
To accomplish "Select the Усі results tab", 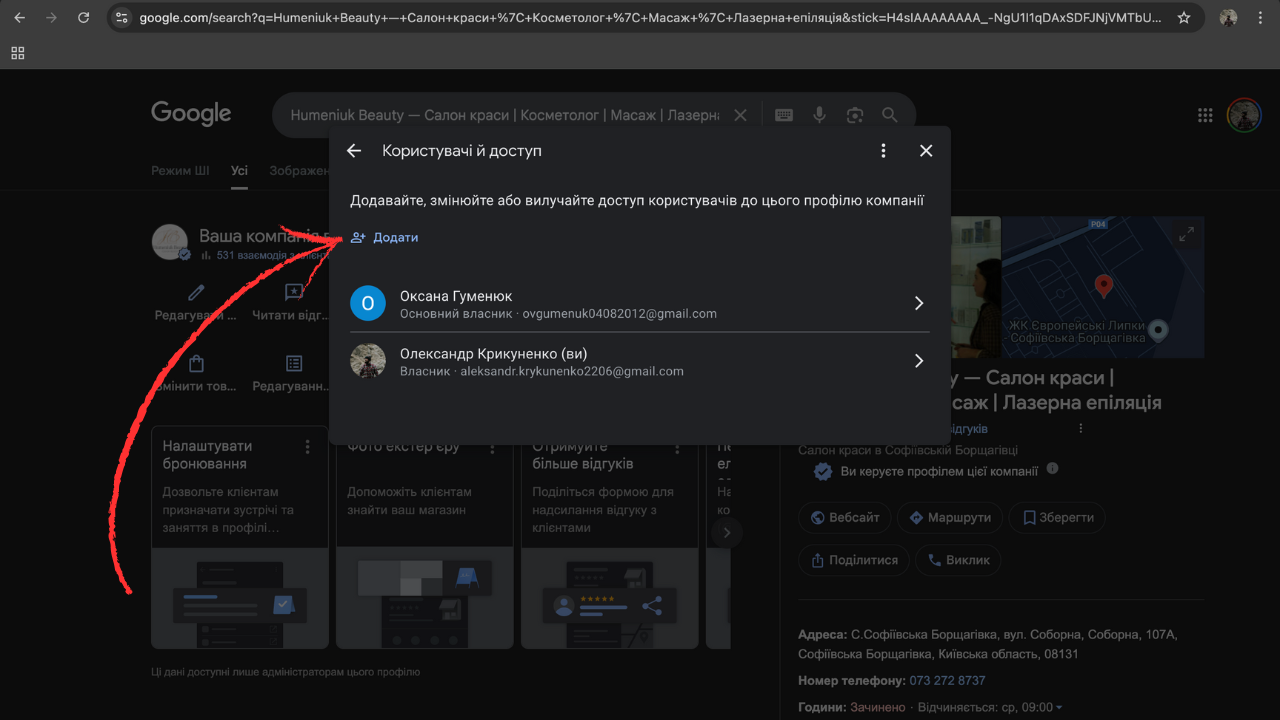I will click(239, 171).
